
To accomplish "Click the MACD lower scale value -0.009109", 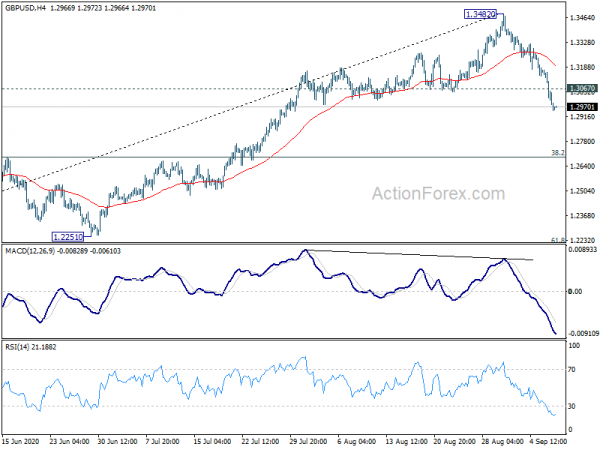I will 583,334.
